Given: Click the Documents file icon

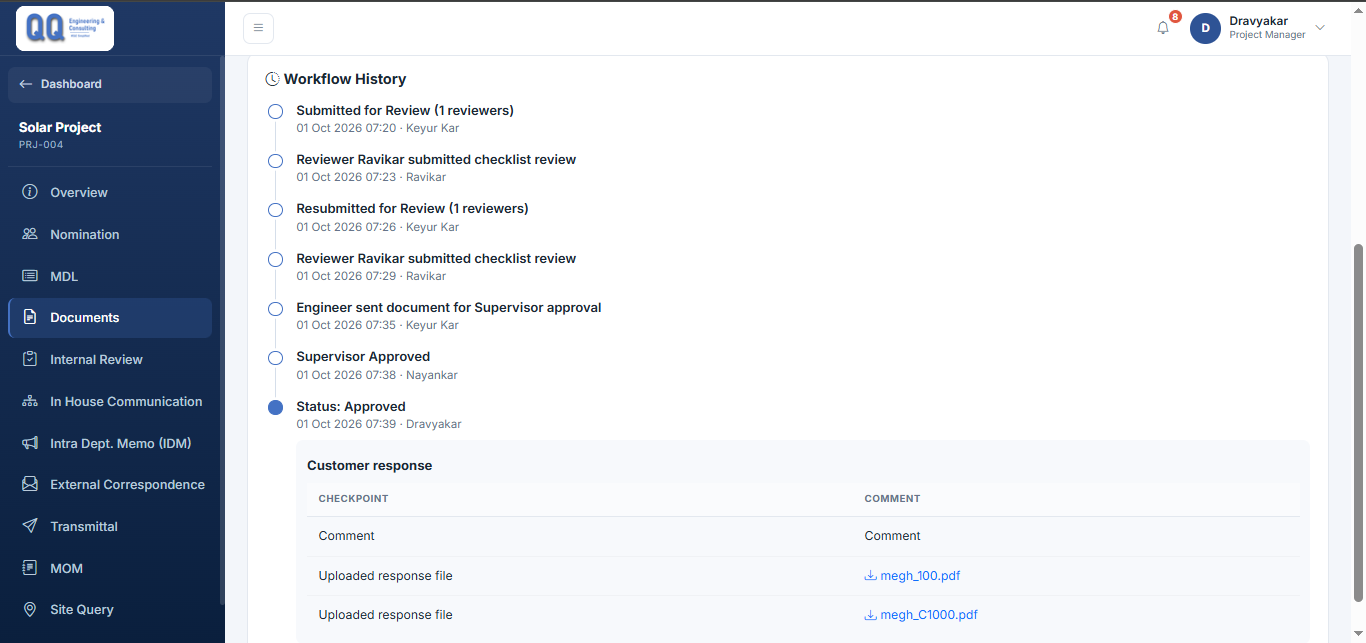Looking at the screenshot, I should coord(30,317).
